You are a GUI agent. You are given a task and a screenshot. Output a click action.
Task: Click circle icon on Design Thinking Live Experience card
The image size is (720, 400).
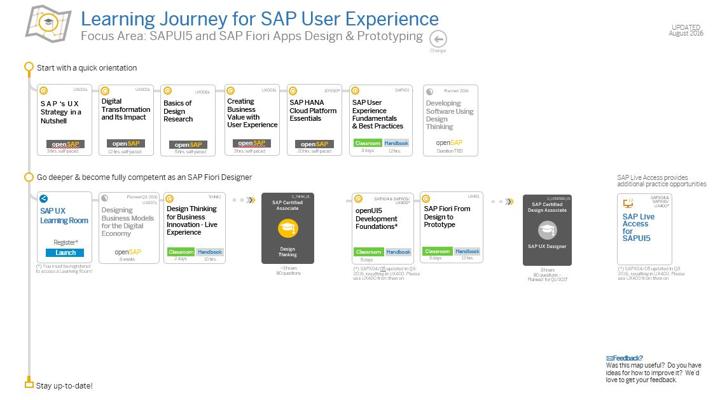[170, 198]
